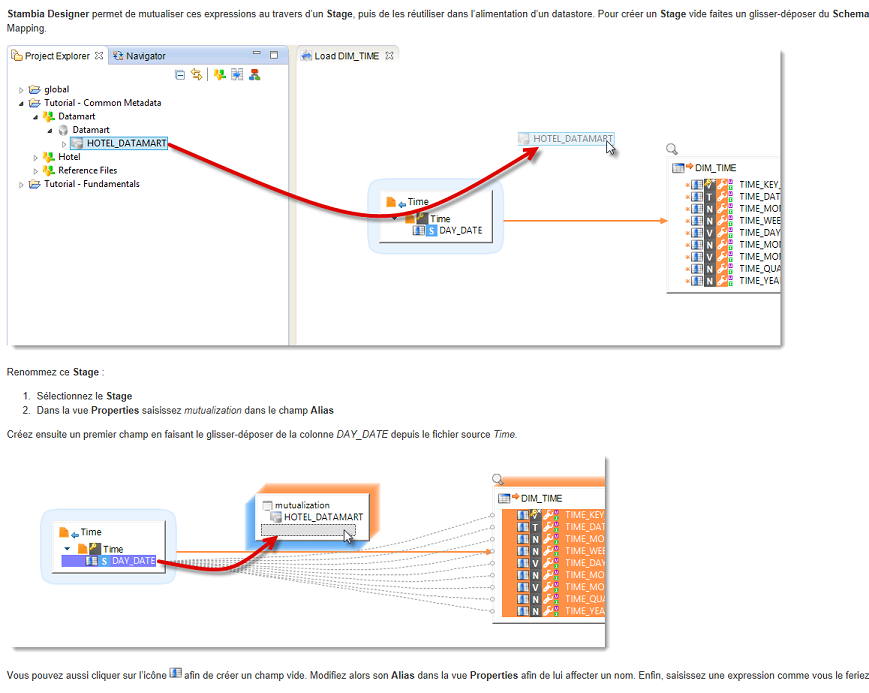869x693 pixels.
Task: Click the empty dashed field in the mutualization stage
Action: (x=308, y=531)
